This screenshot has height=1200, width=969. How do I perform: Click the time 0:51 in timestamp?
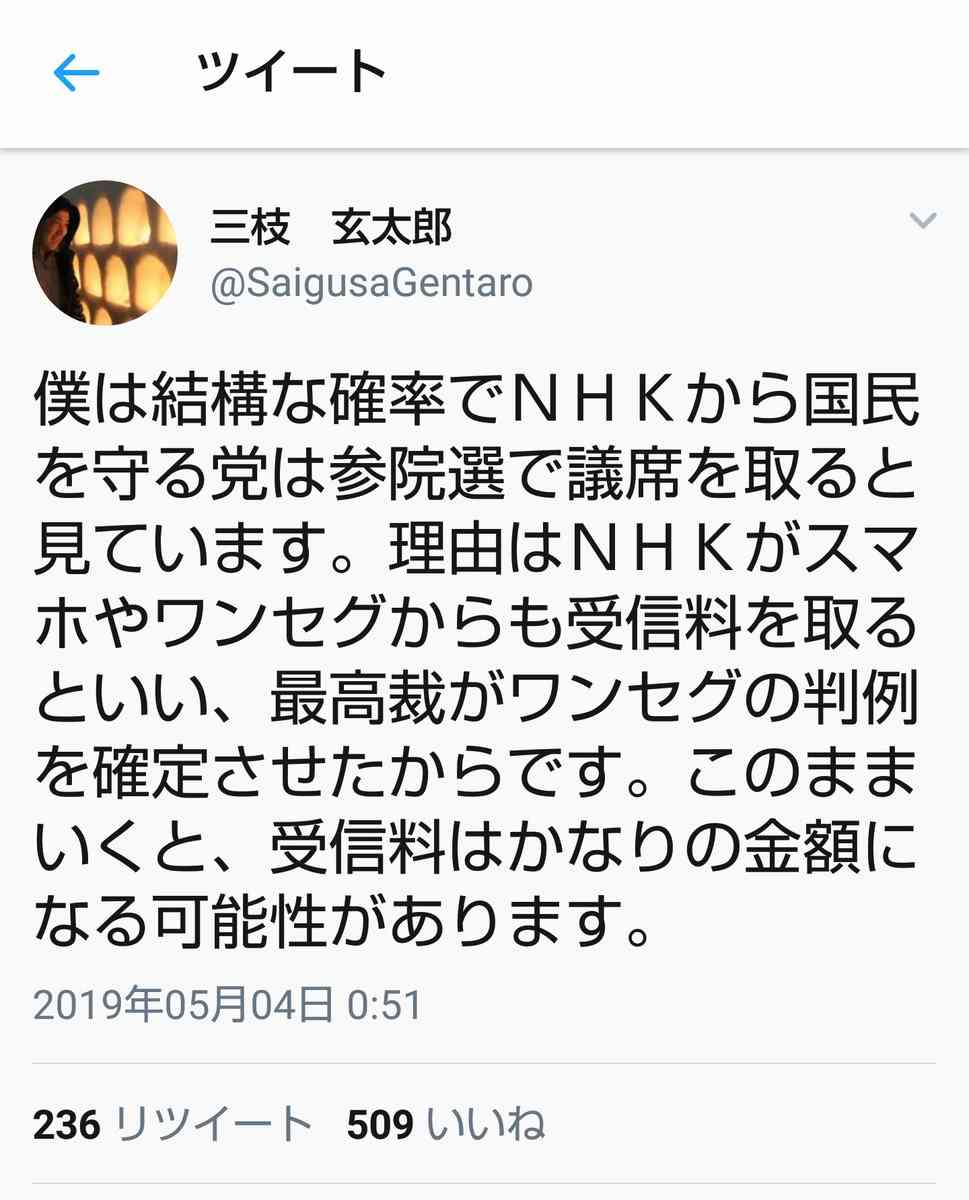click(385, 1006)
